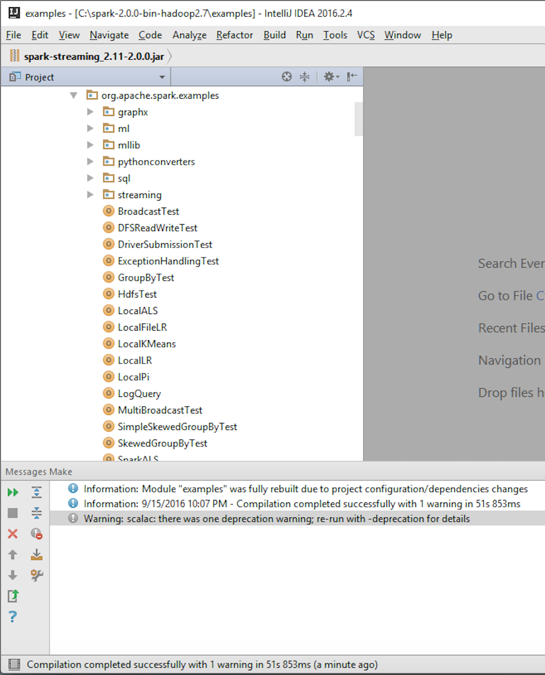Click the Scroll from Source target icon

tap(287, 77)
